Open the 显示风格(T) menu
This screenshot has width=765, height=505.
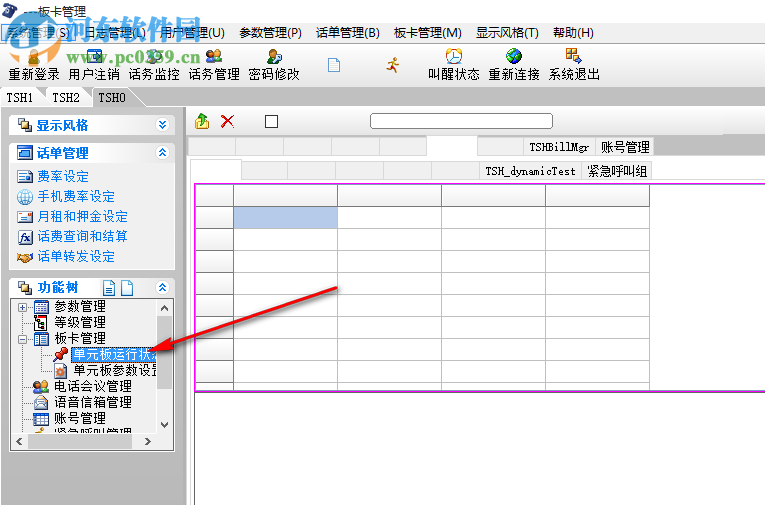click(x=507, y=33)
